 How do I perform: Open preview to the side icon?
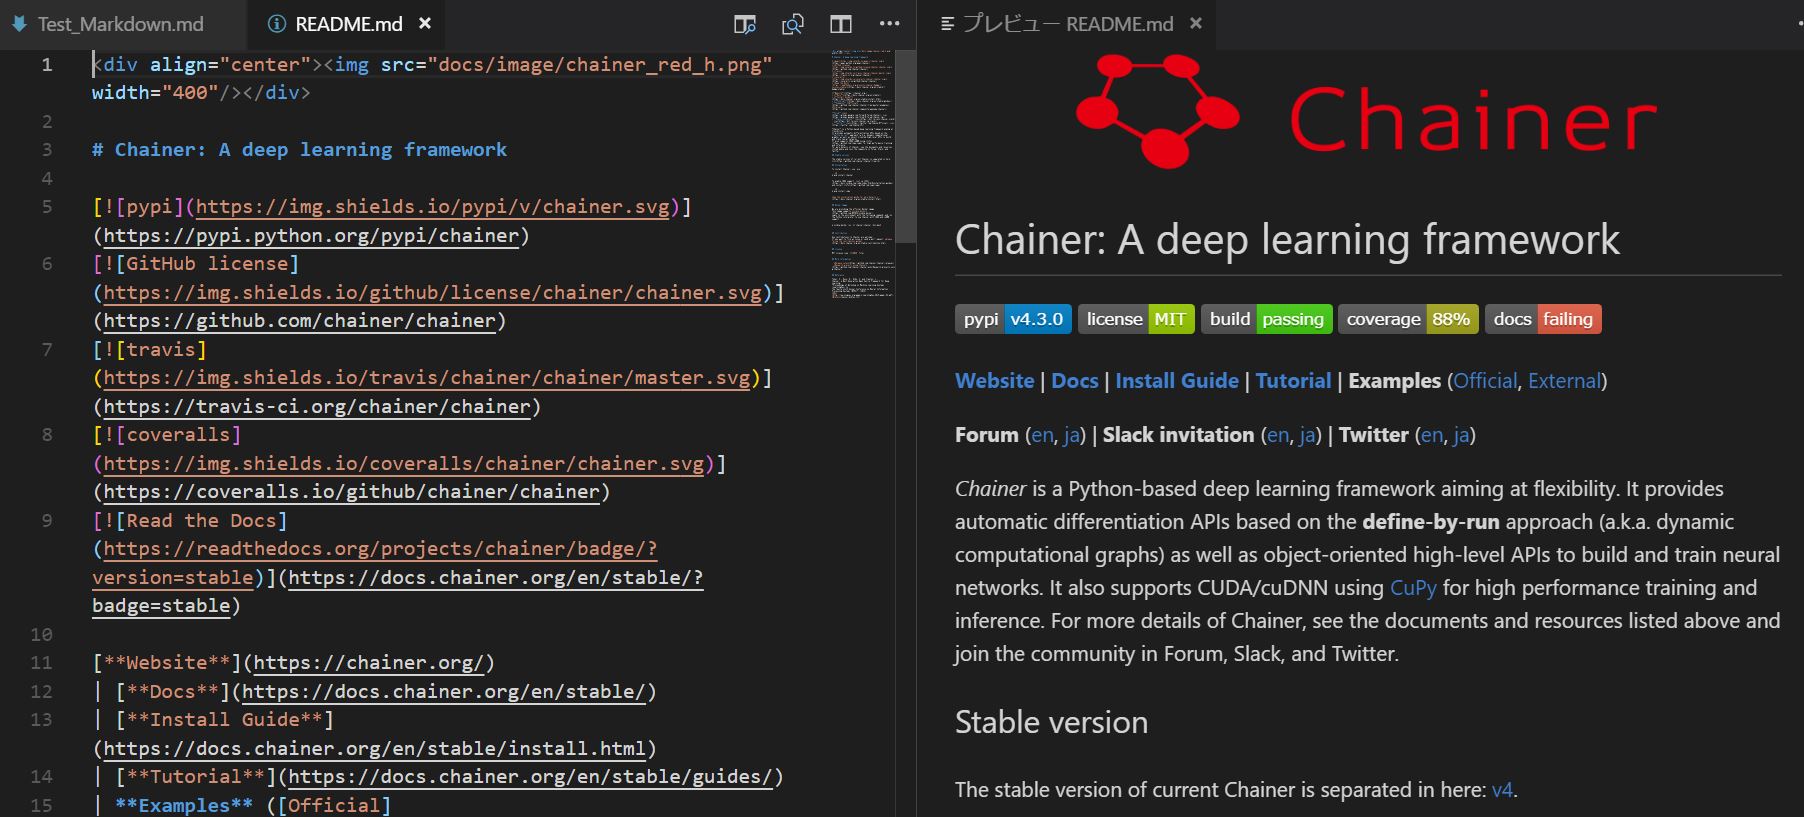pos(745,24)
